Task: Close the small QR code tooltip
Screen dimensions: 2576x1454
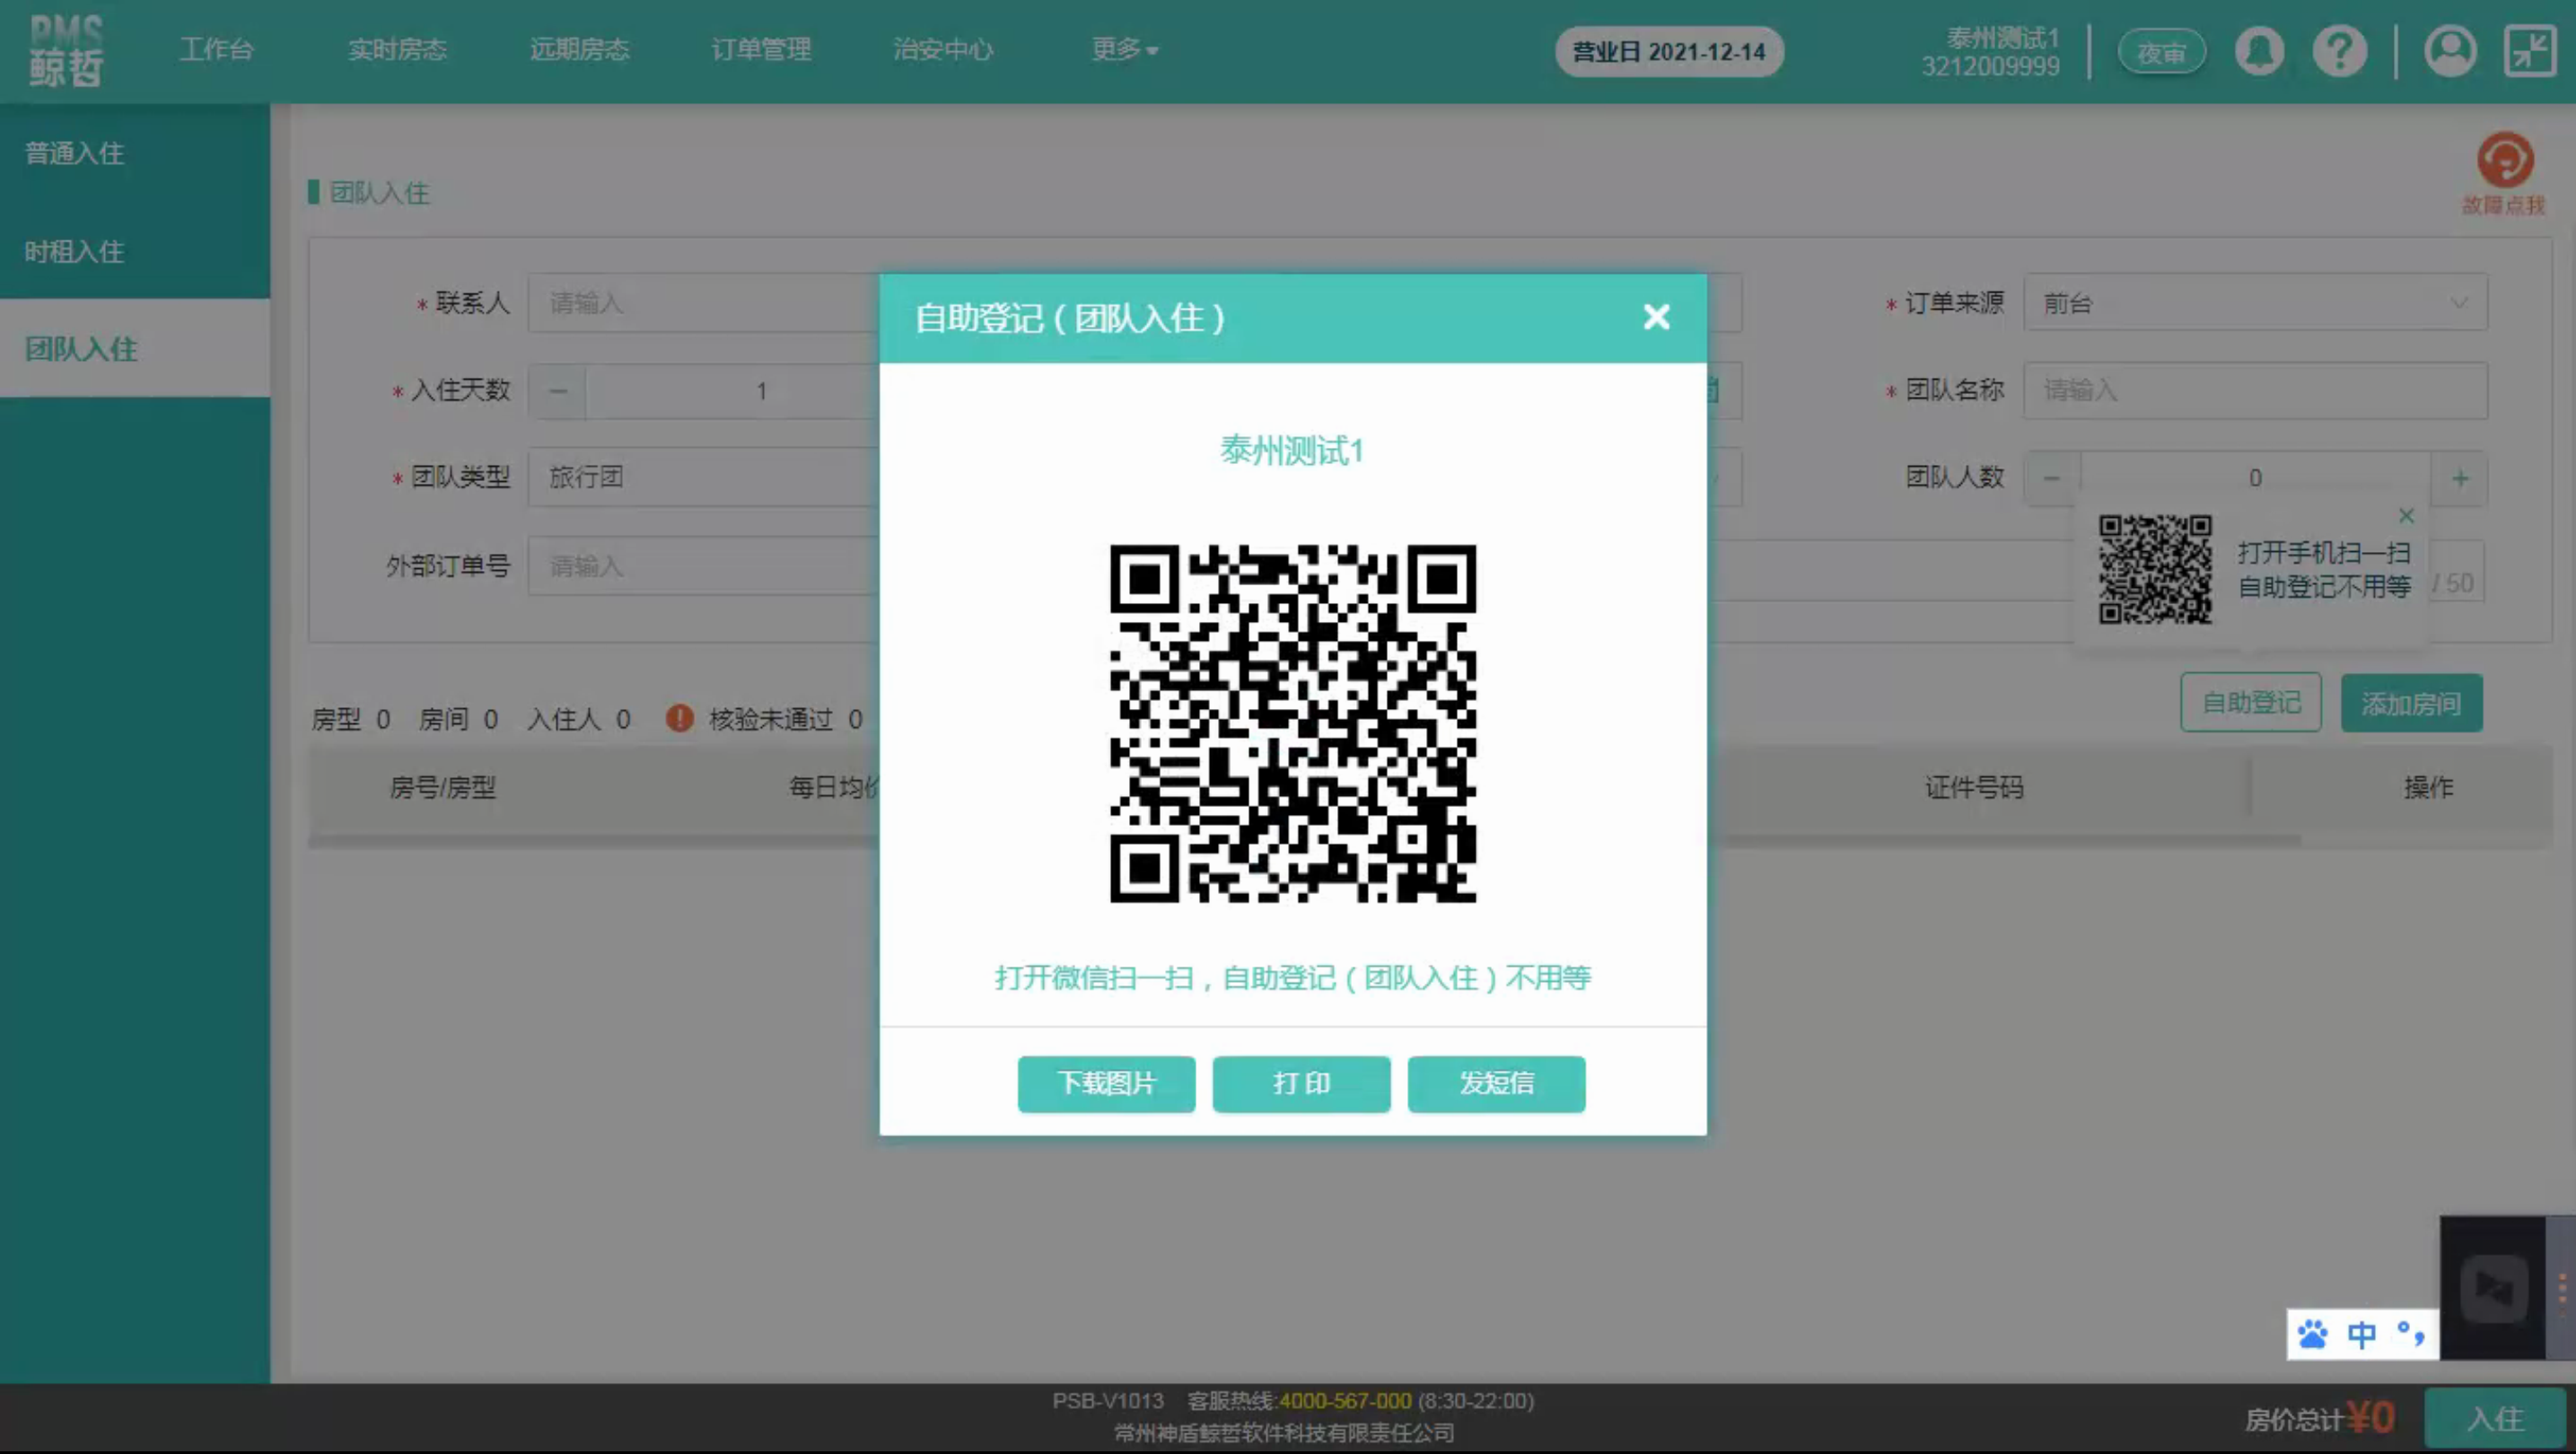Action: click(x=2406, y=516)
